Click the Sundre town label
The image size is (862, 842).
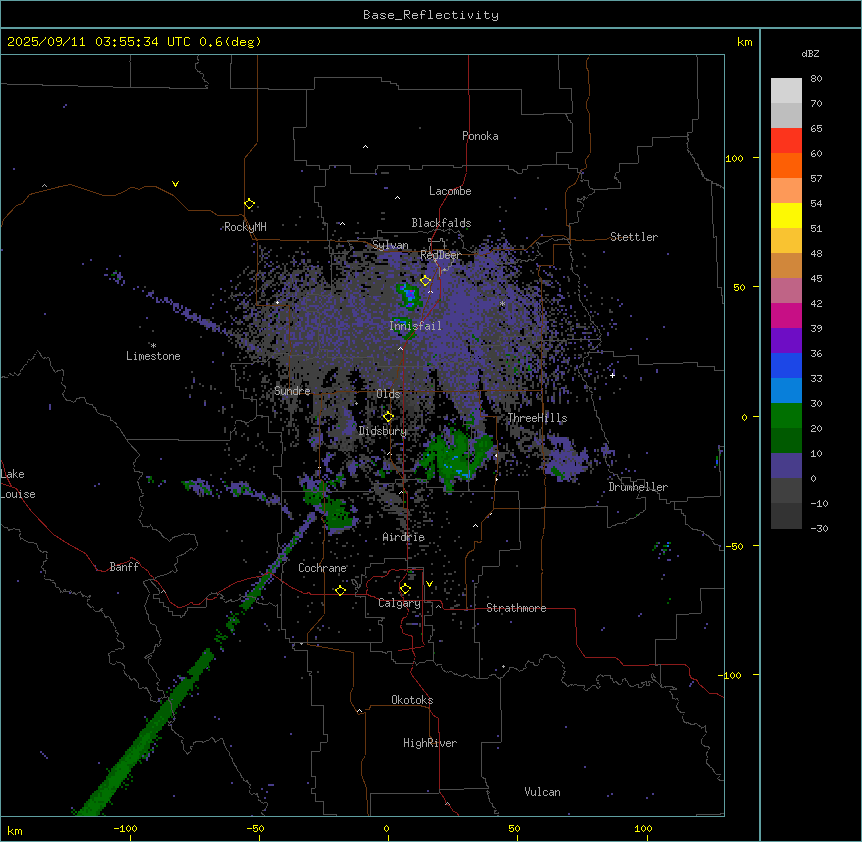tap(292, 391)
